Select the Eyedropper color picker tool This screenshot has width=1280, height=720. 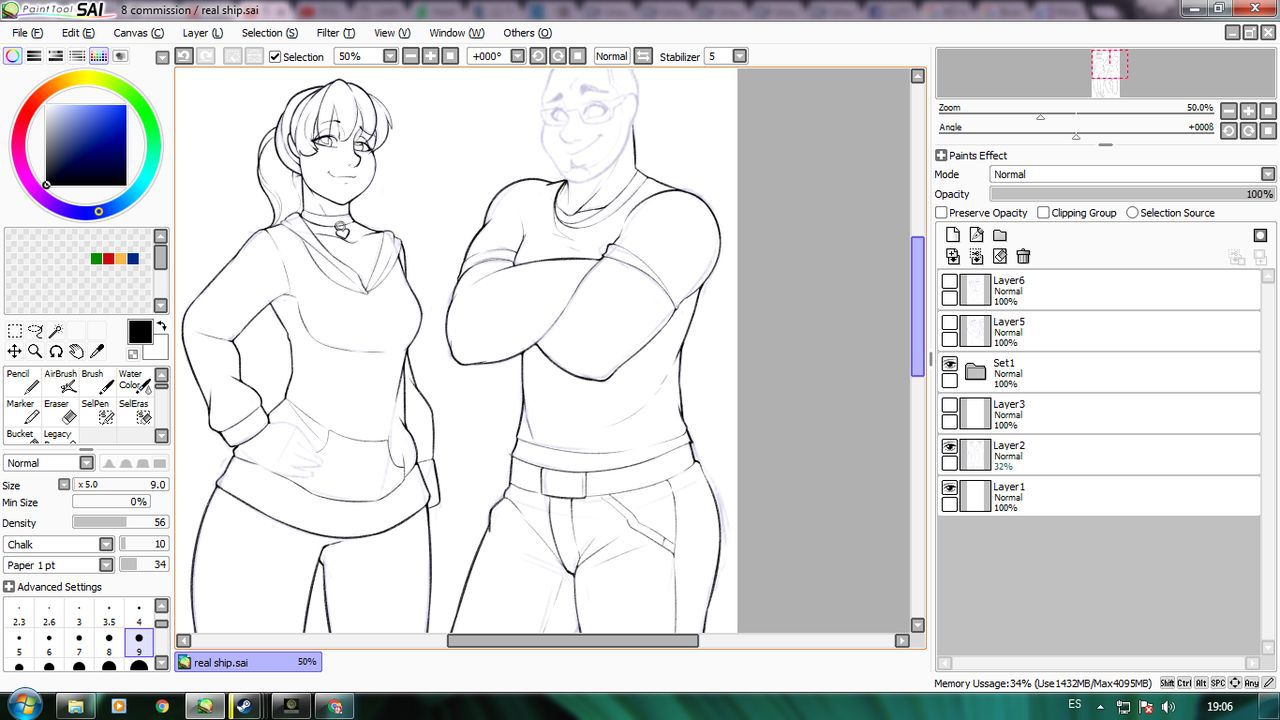click(97, 351)
